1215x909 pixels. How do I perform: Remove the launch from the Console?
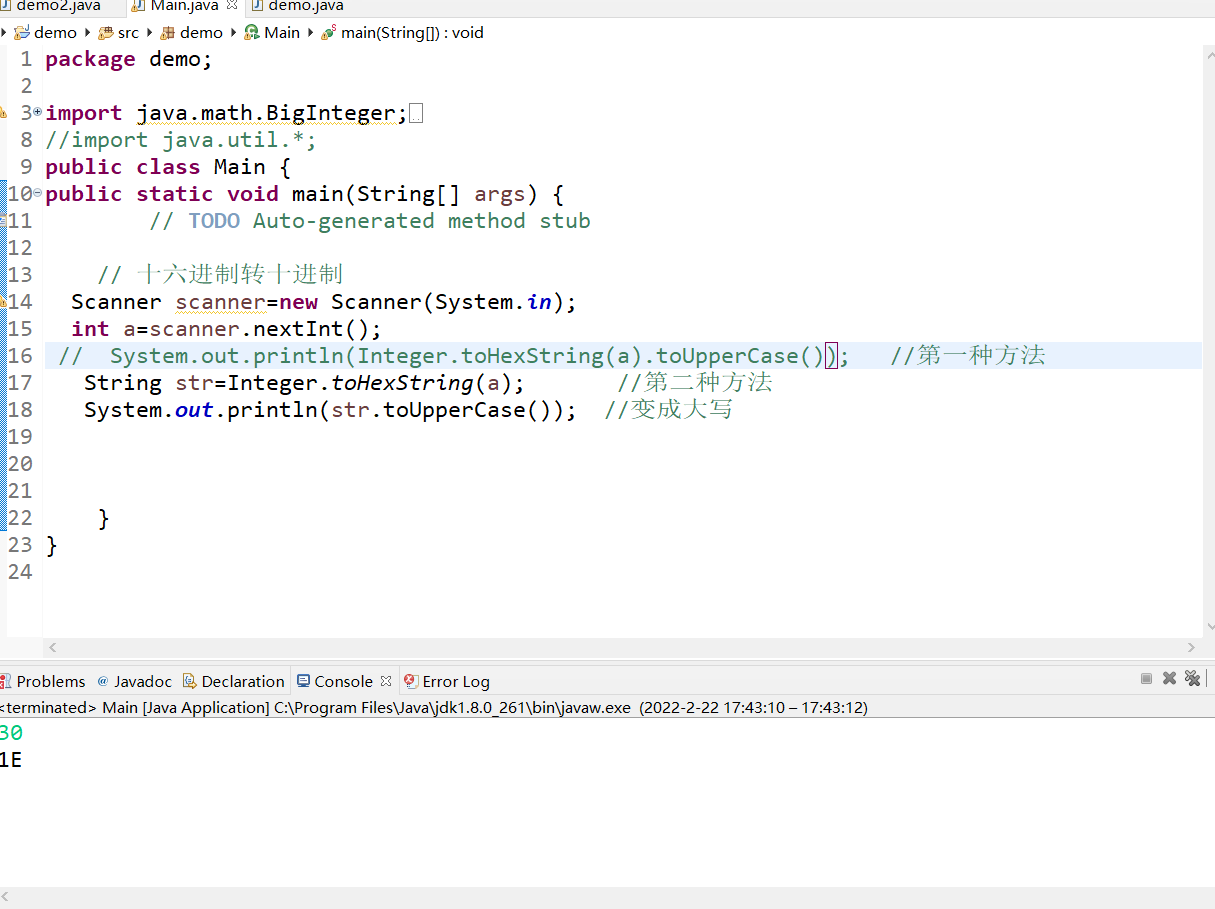[1169, 679]
